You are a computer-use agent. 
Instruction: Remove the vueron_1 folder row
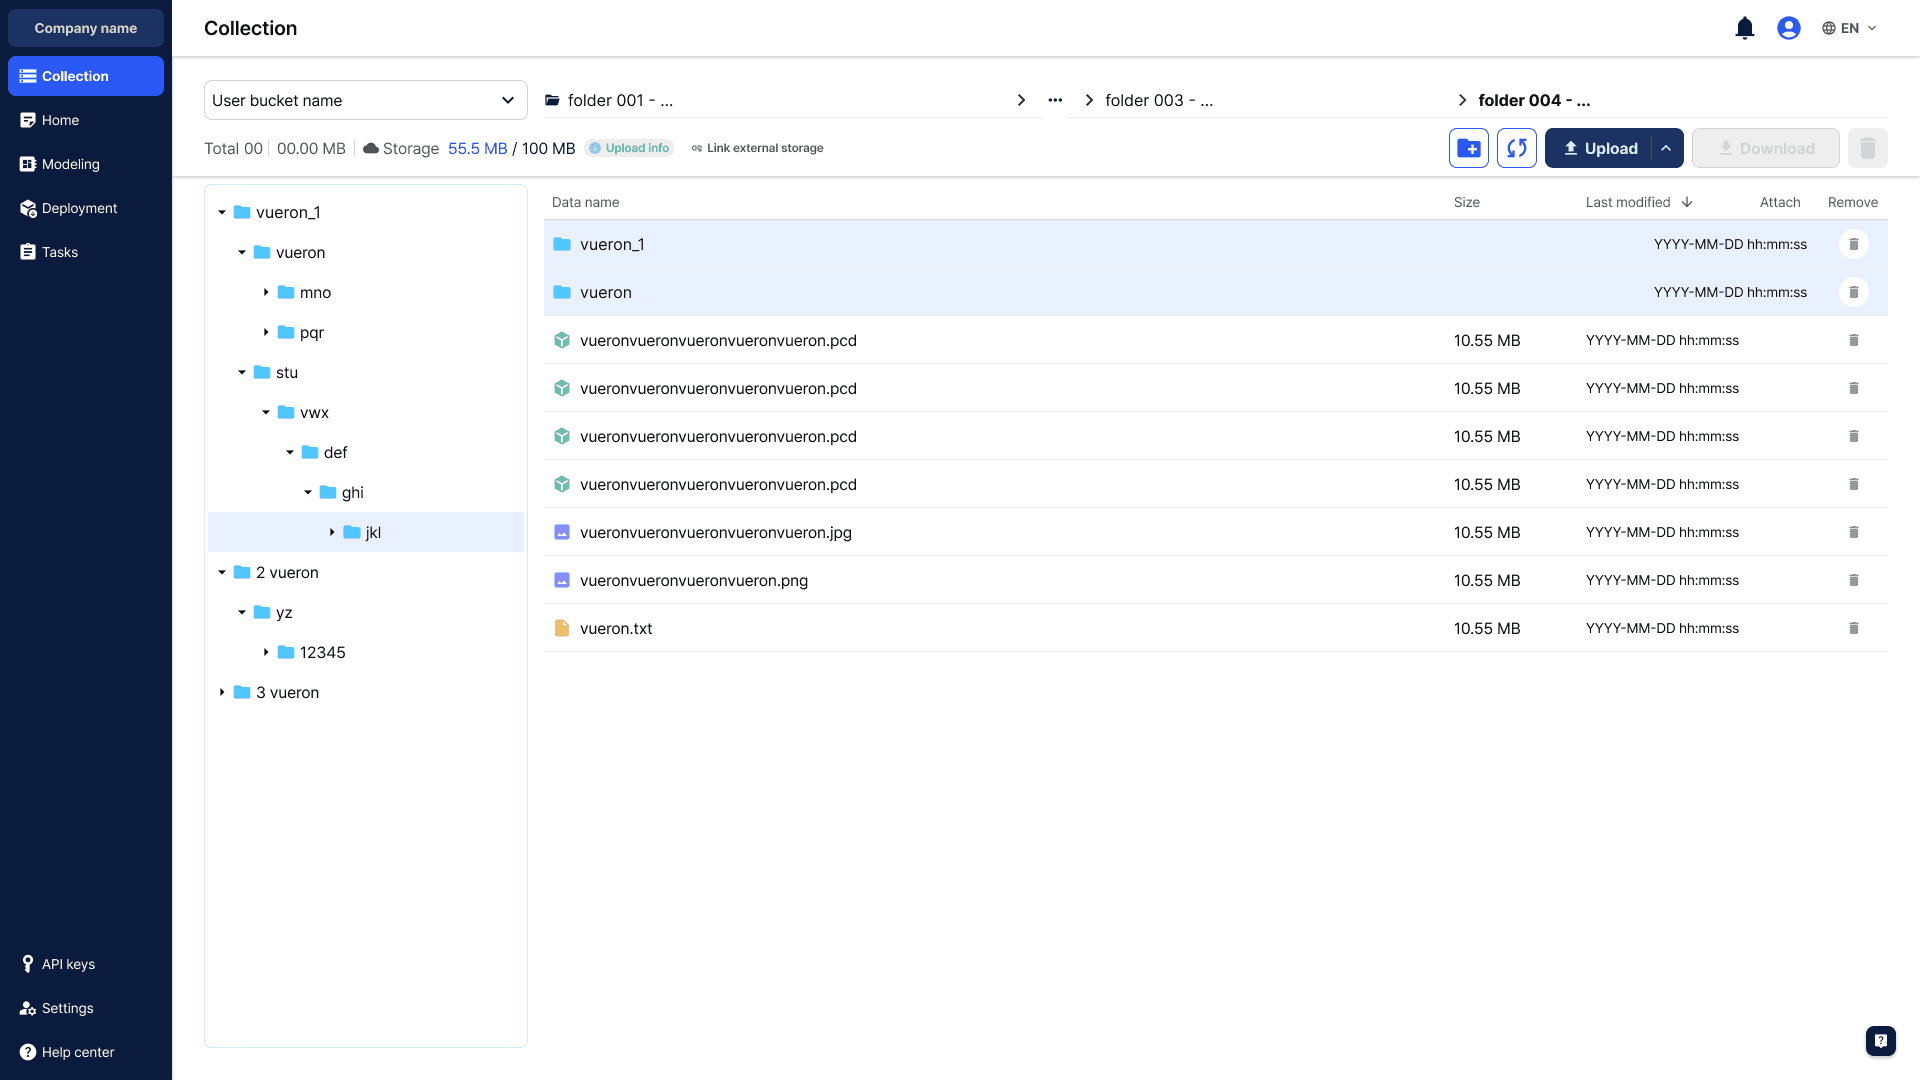(x=1853, y=244)
